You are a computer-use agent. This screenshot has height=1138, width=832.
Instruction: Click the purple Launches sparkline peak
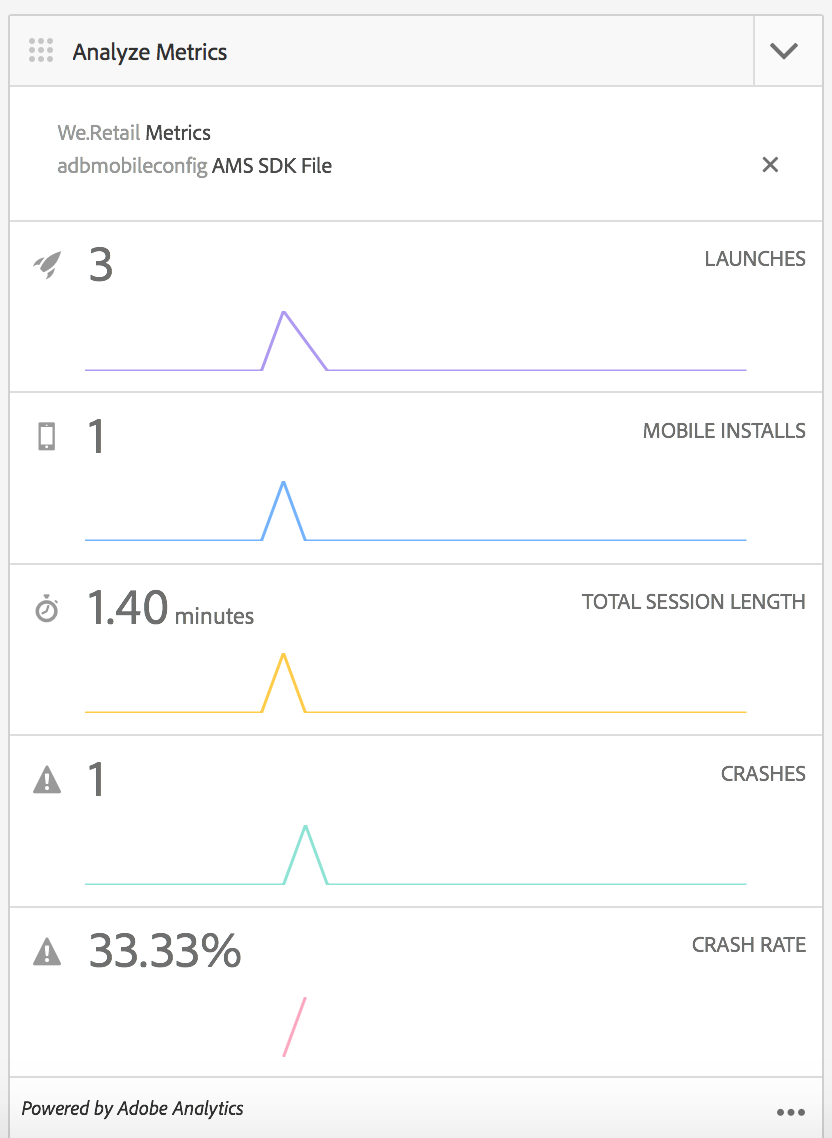click(x=284, y=314)
